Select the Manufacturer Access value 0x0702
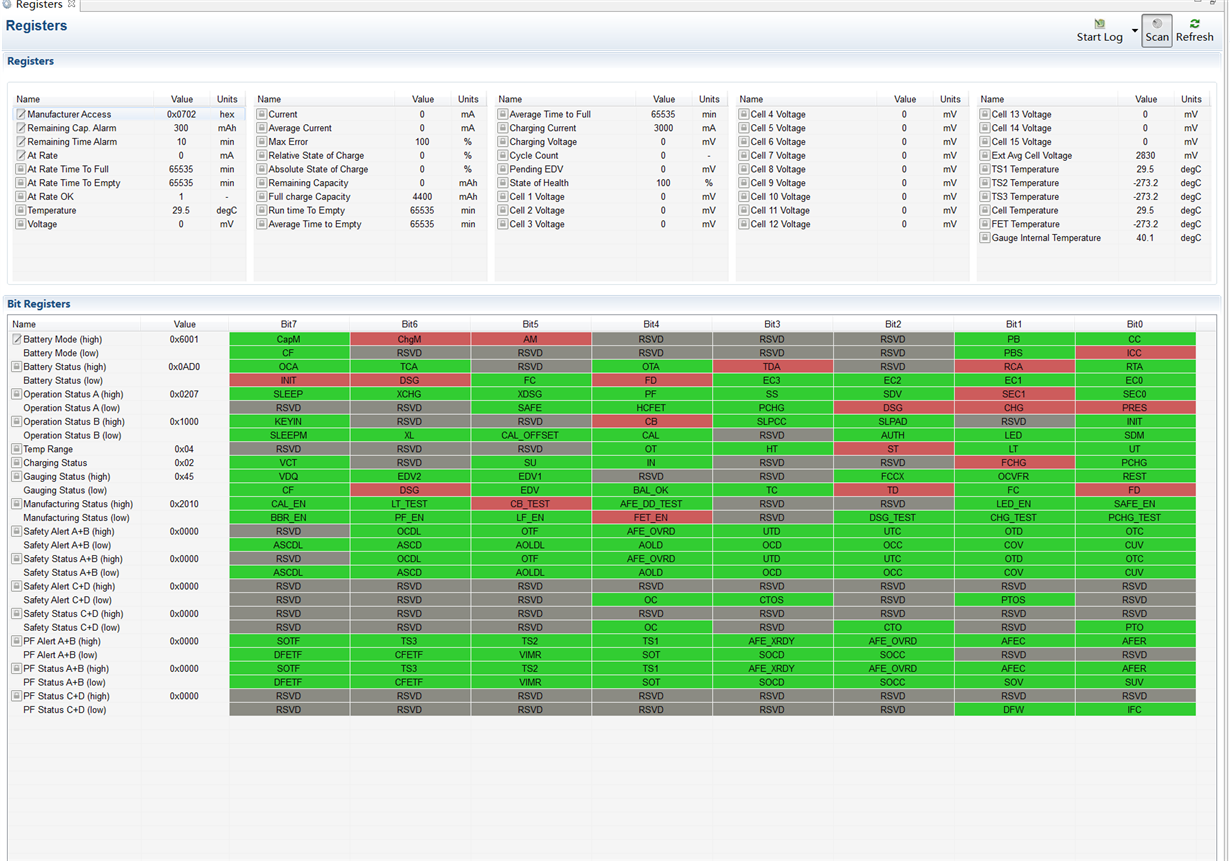This screenshot has height=861, width=1230. pos(182,115)
